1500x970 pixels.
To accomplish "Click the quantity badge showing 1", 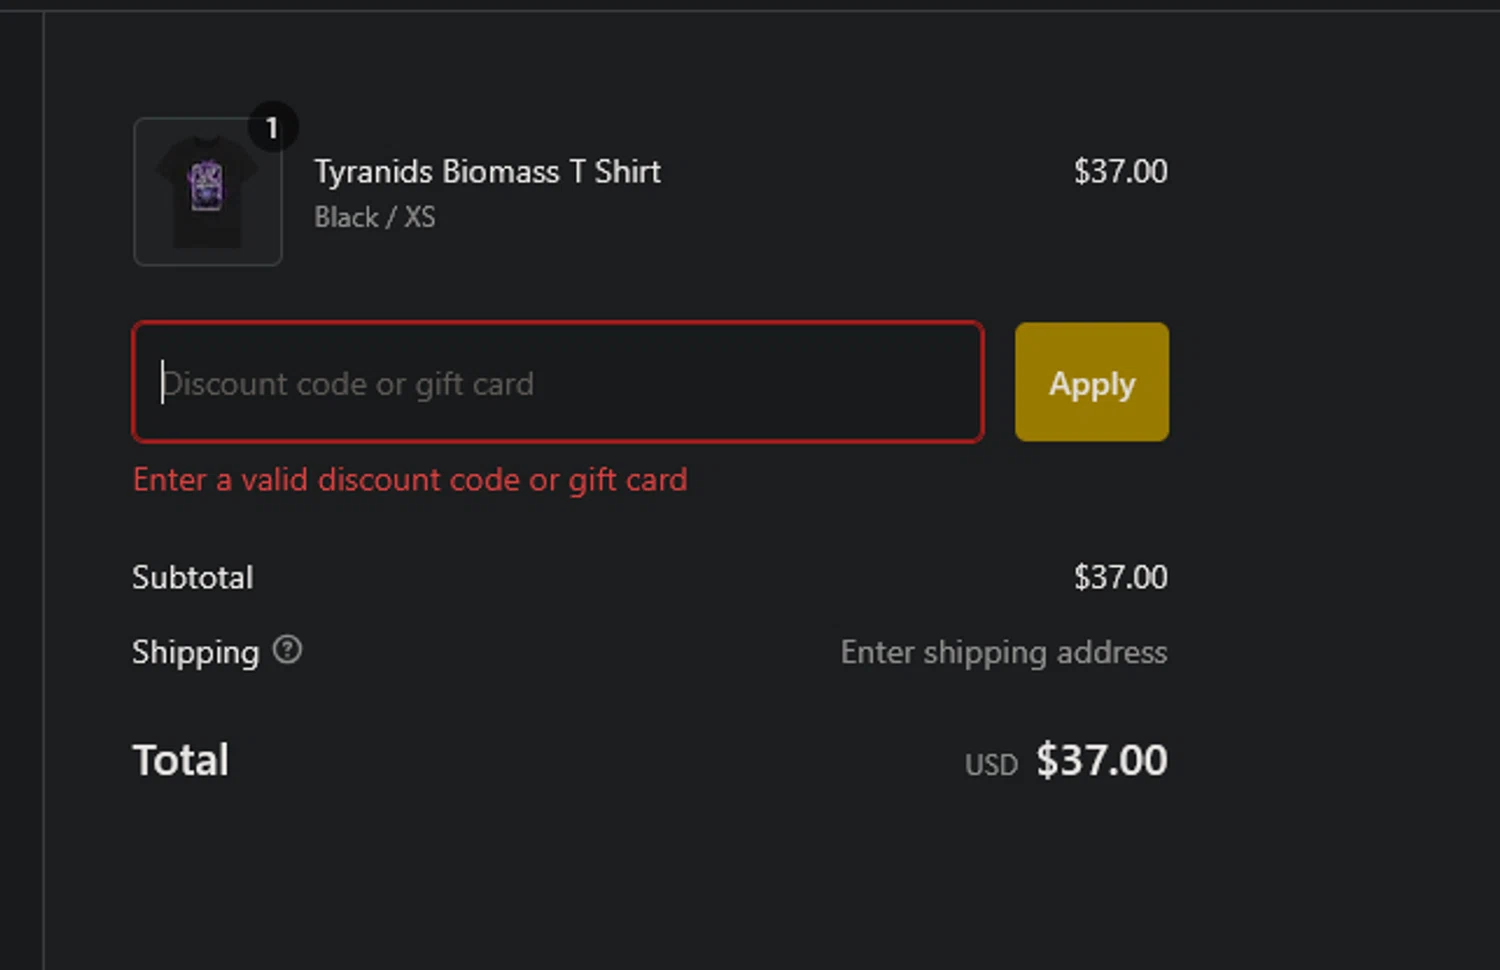I will [271, 128].
